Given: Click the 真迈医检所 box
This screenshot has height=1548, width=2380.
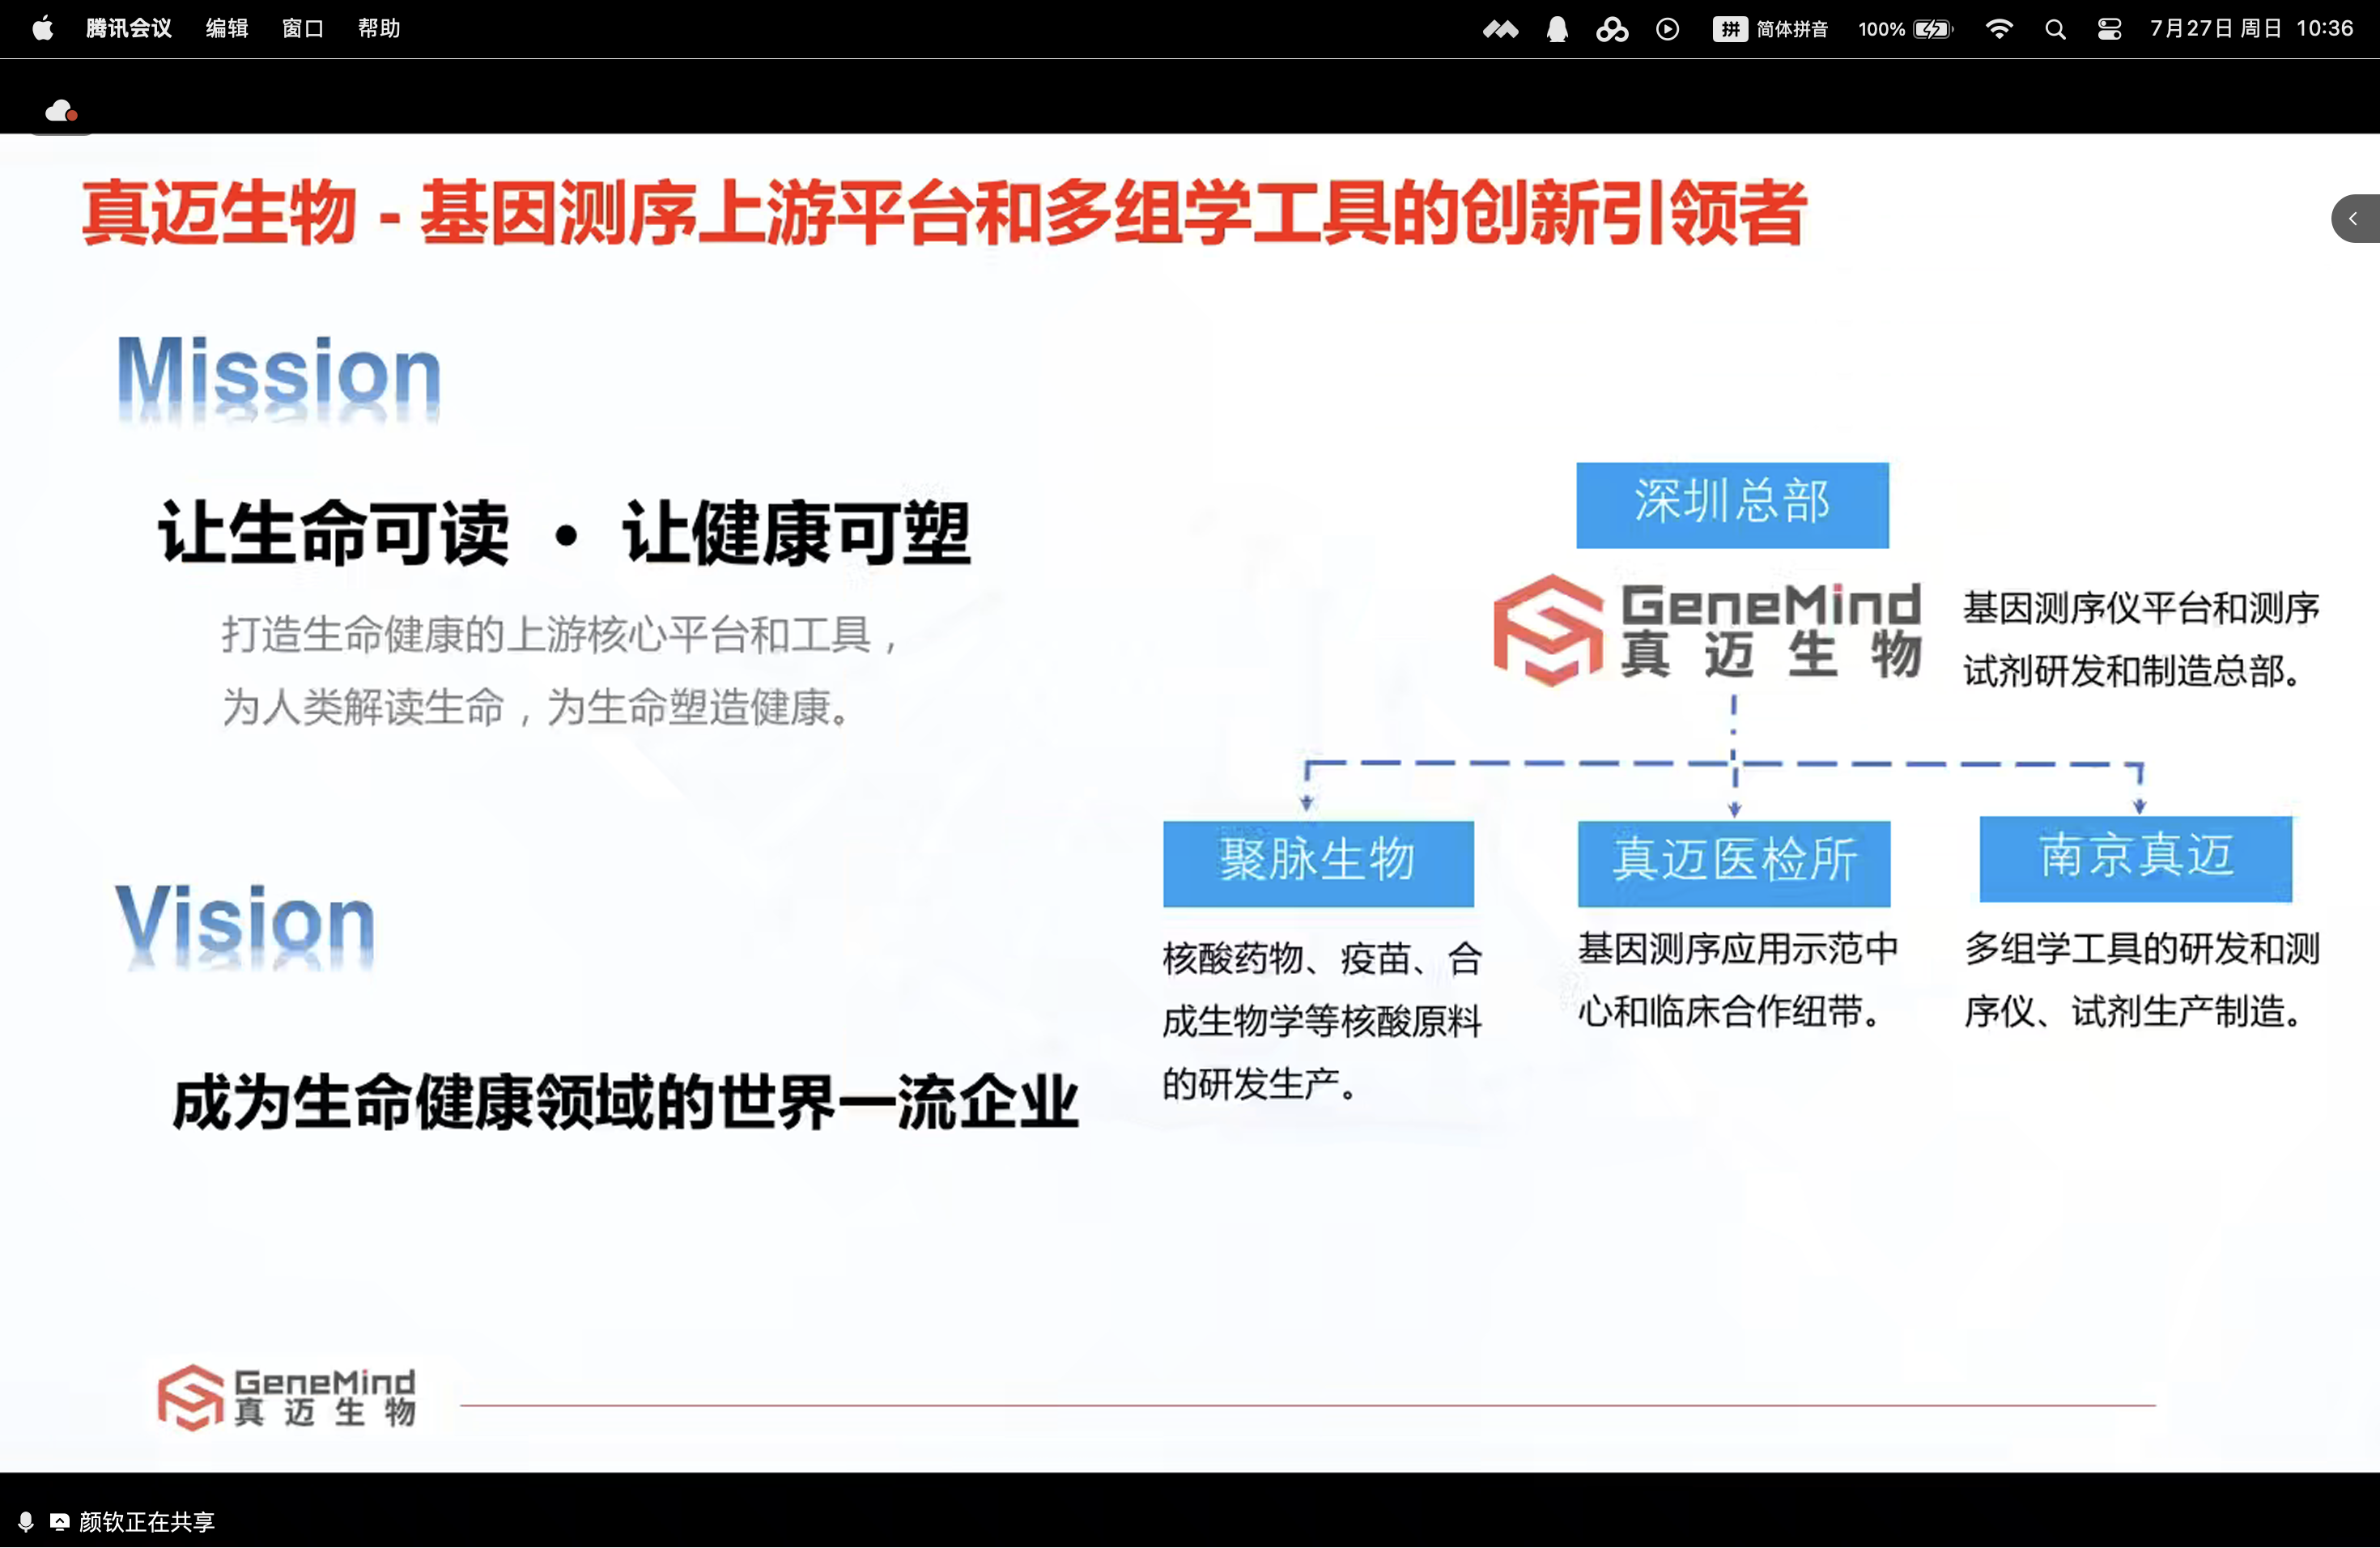Looking at the screenshot, I should coord(1734,863).
